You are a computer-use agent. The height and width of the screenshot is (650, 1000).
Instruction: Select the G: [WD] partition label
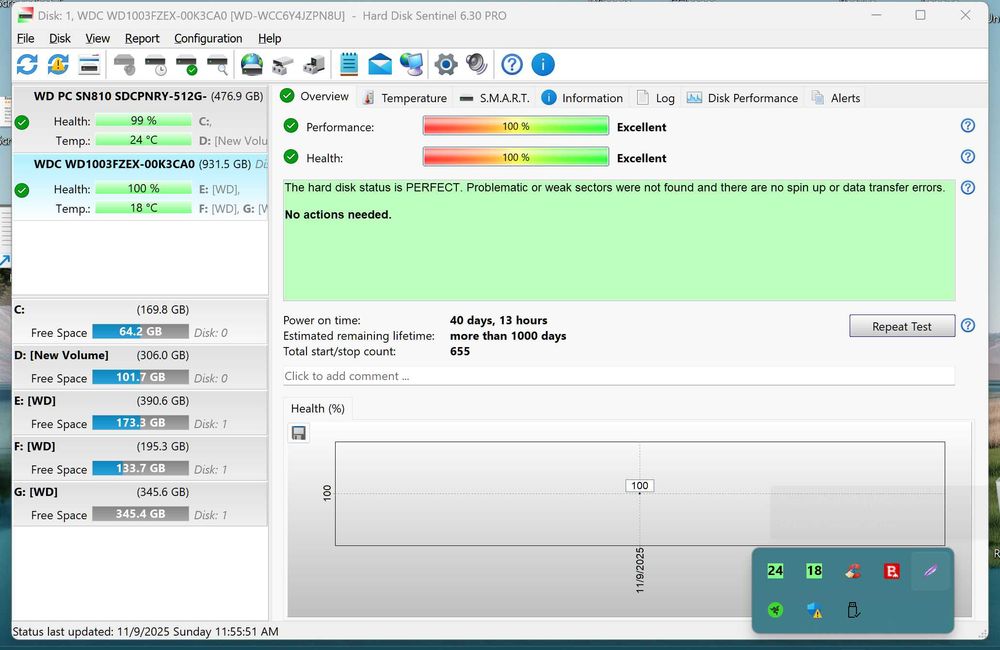click(36, 492)
